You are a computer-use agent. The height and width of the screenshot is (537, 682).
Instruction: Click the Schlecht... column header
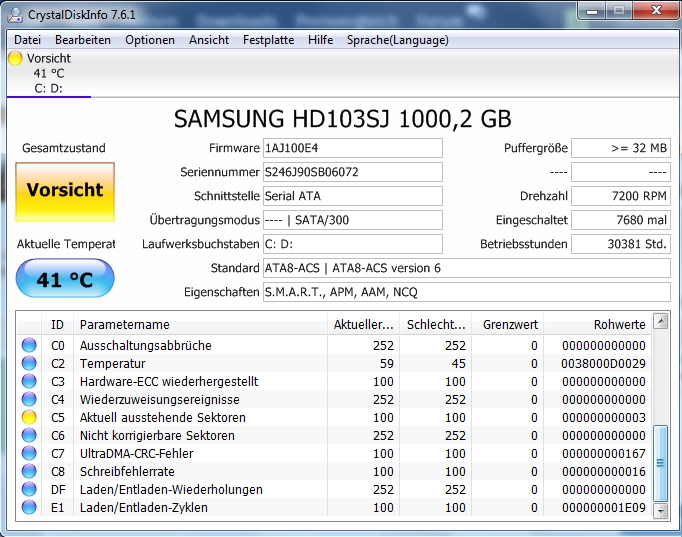click(x=435, y=324)
